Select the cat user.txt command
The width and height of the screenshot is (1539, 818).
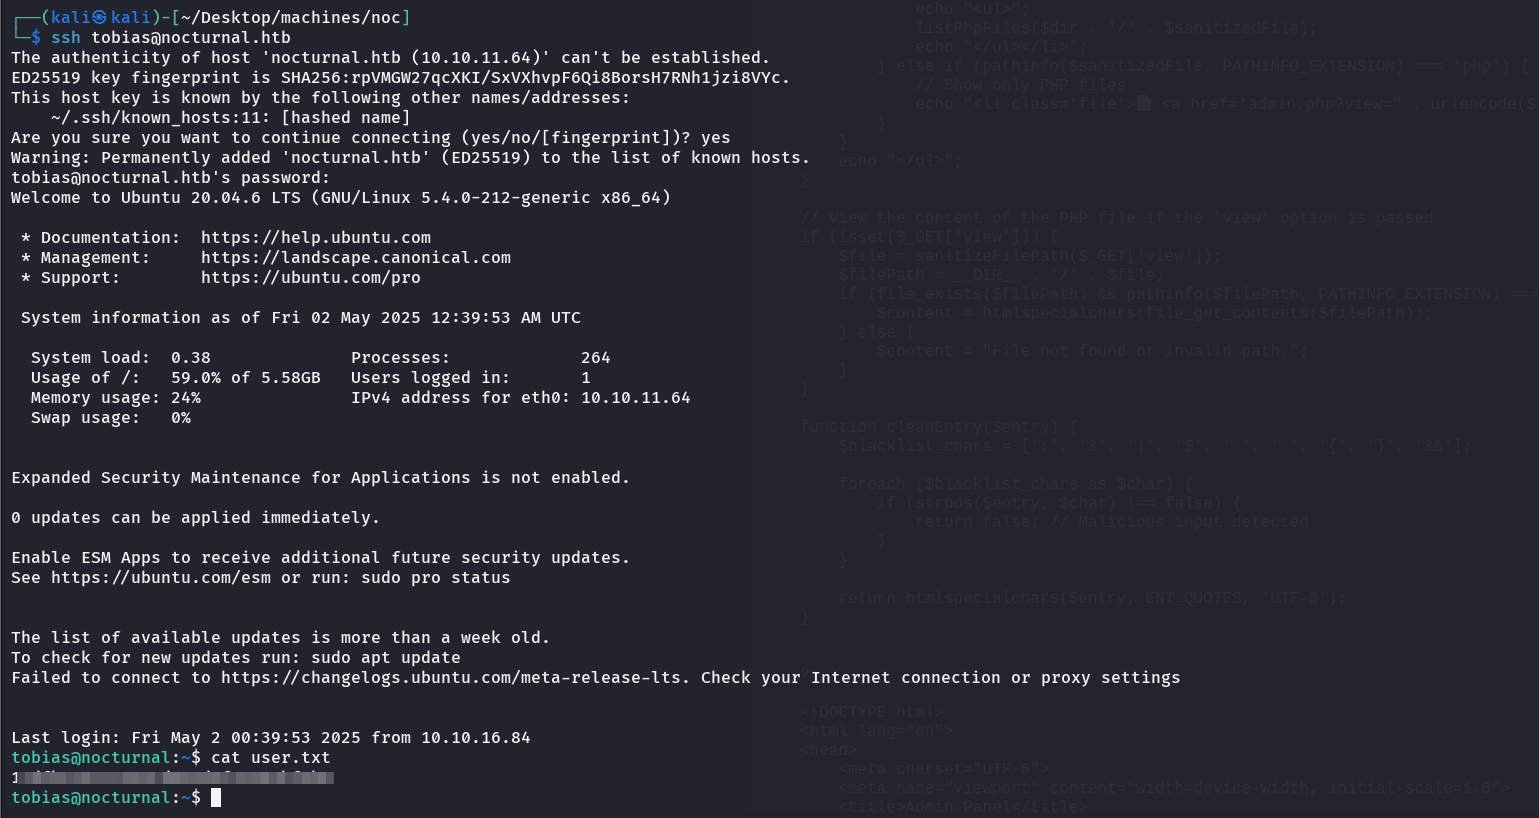point(271,758)
